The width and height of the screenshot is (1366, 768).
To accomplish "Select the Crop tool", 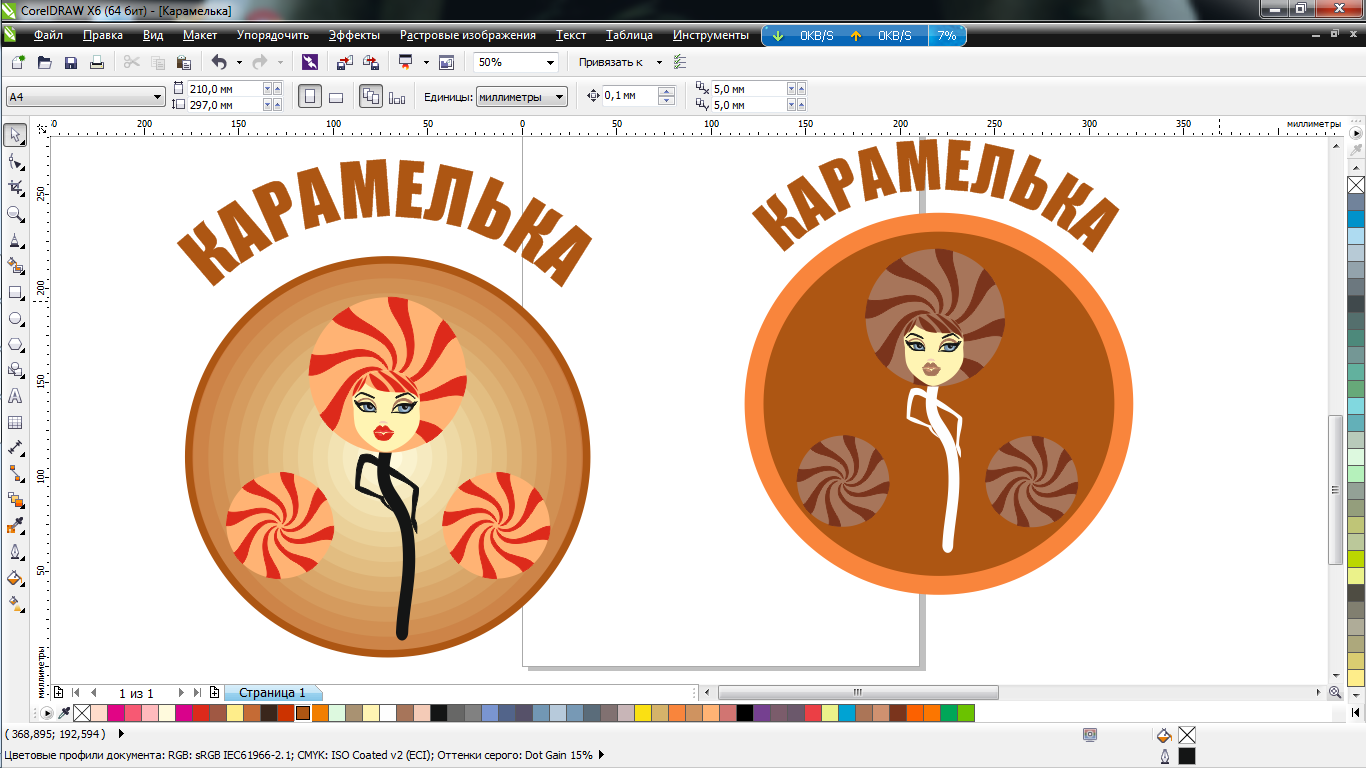I will coord(15,187).
